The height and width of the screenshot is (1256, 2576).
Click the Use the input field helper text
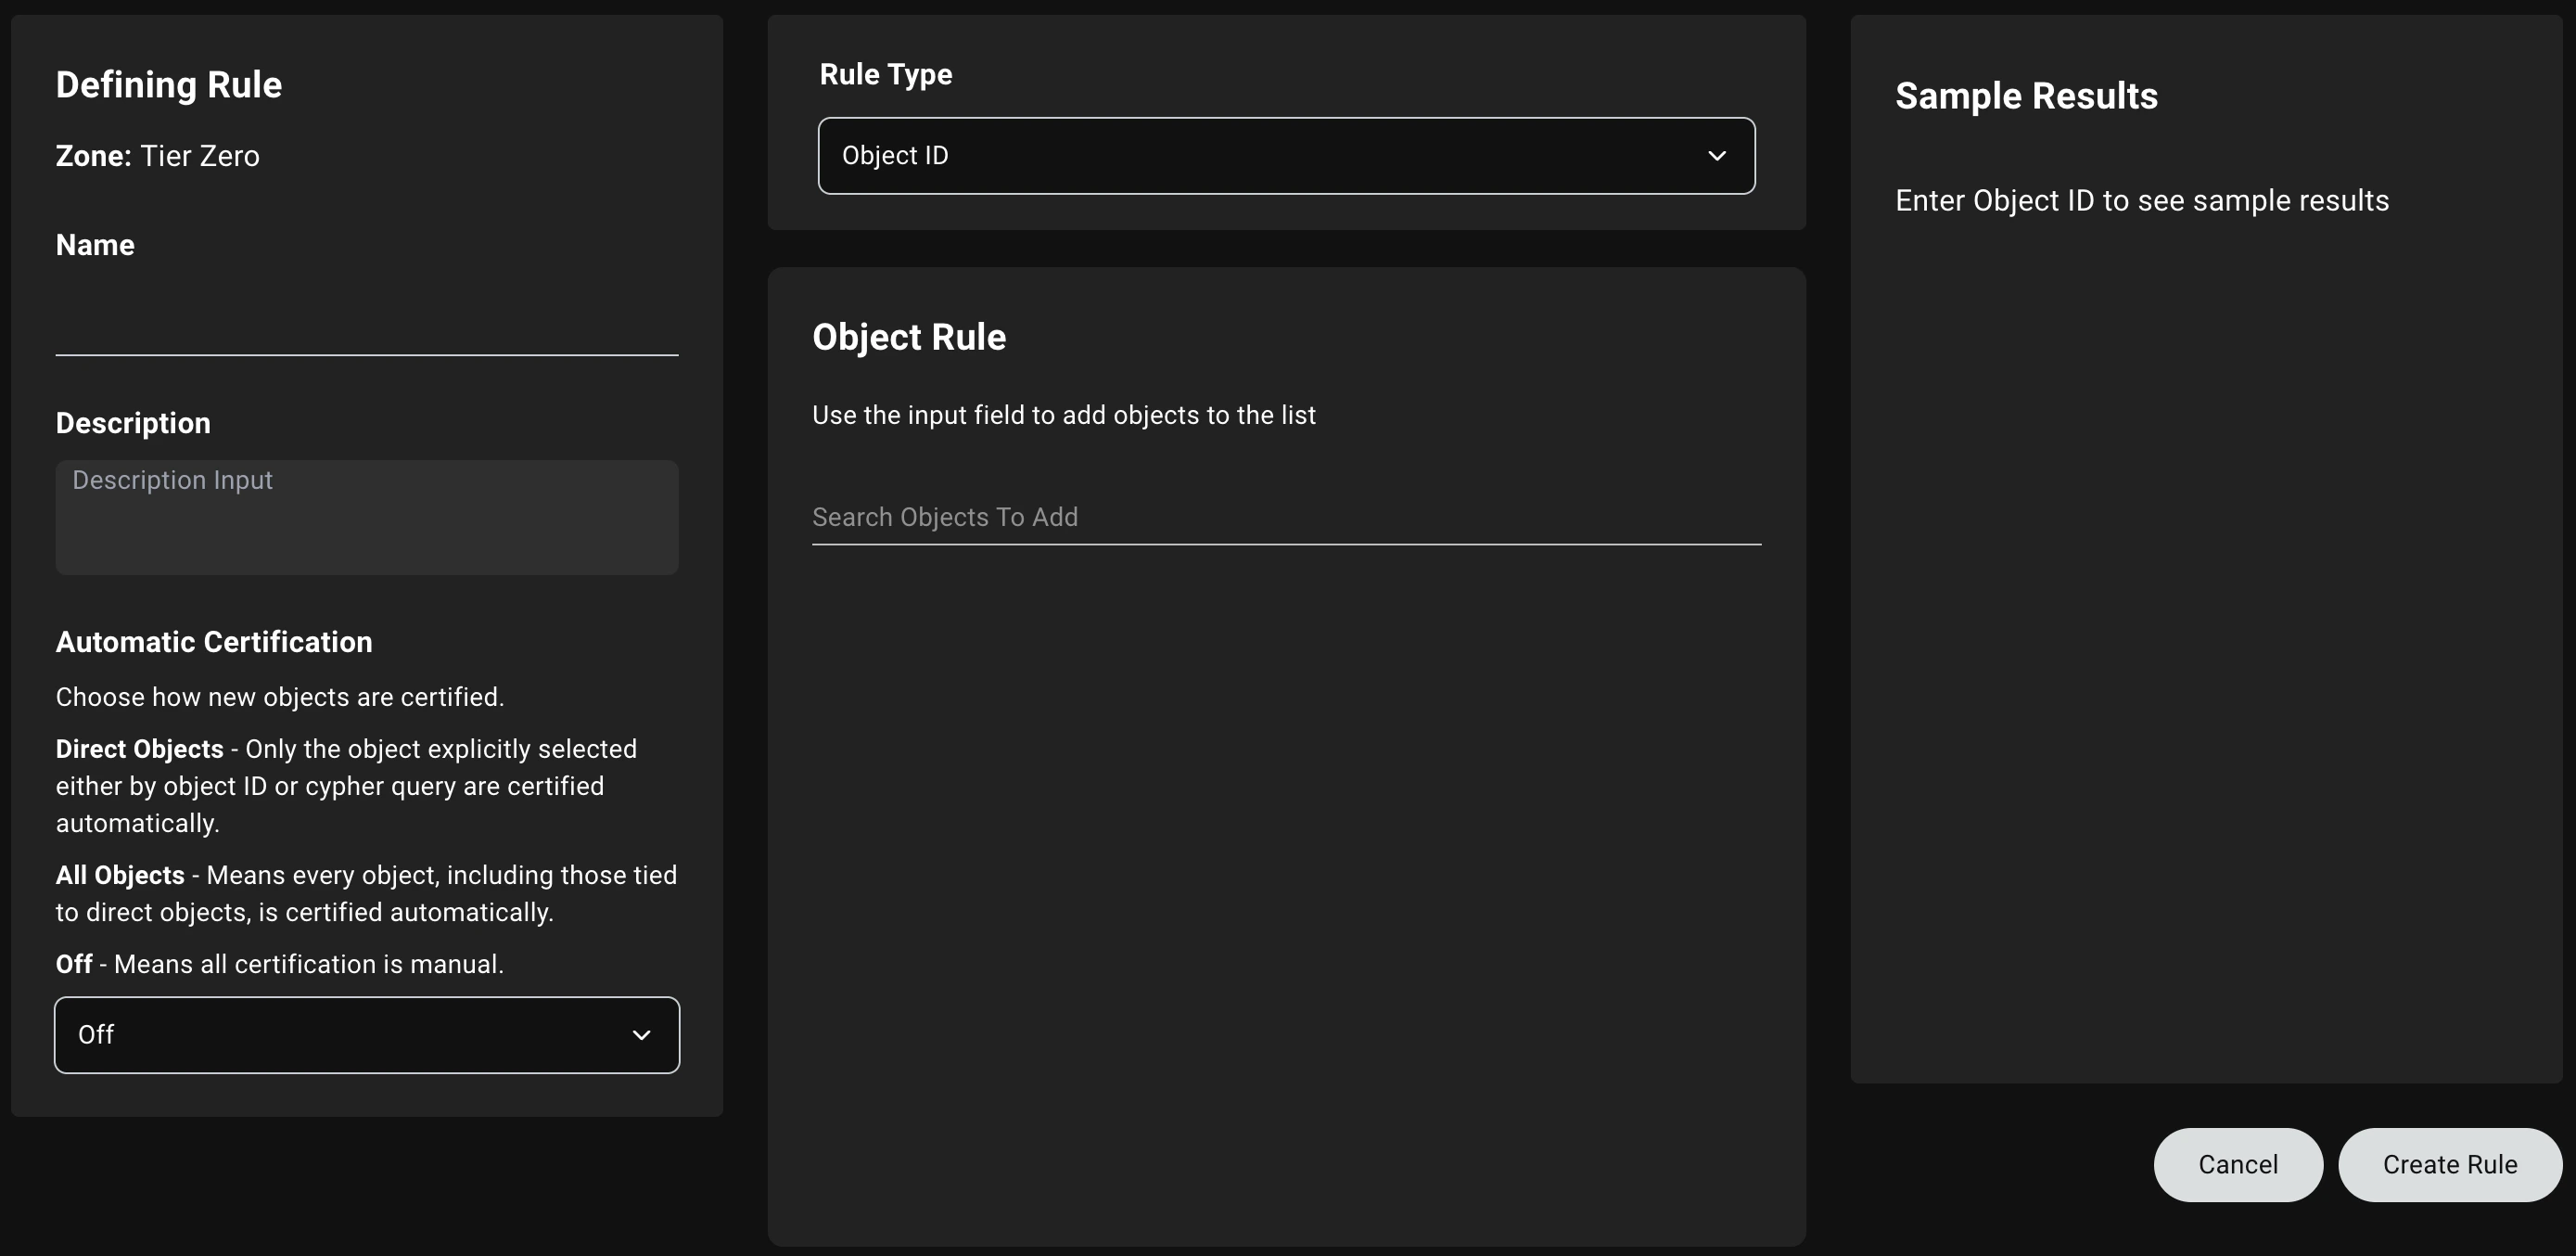[1063, 415]
